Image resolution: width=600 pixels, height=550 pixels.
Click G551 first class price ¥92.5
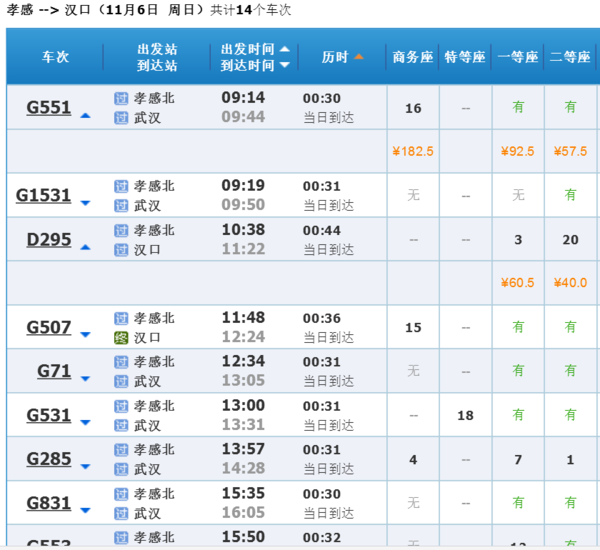(517, 152)
